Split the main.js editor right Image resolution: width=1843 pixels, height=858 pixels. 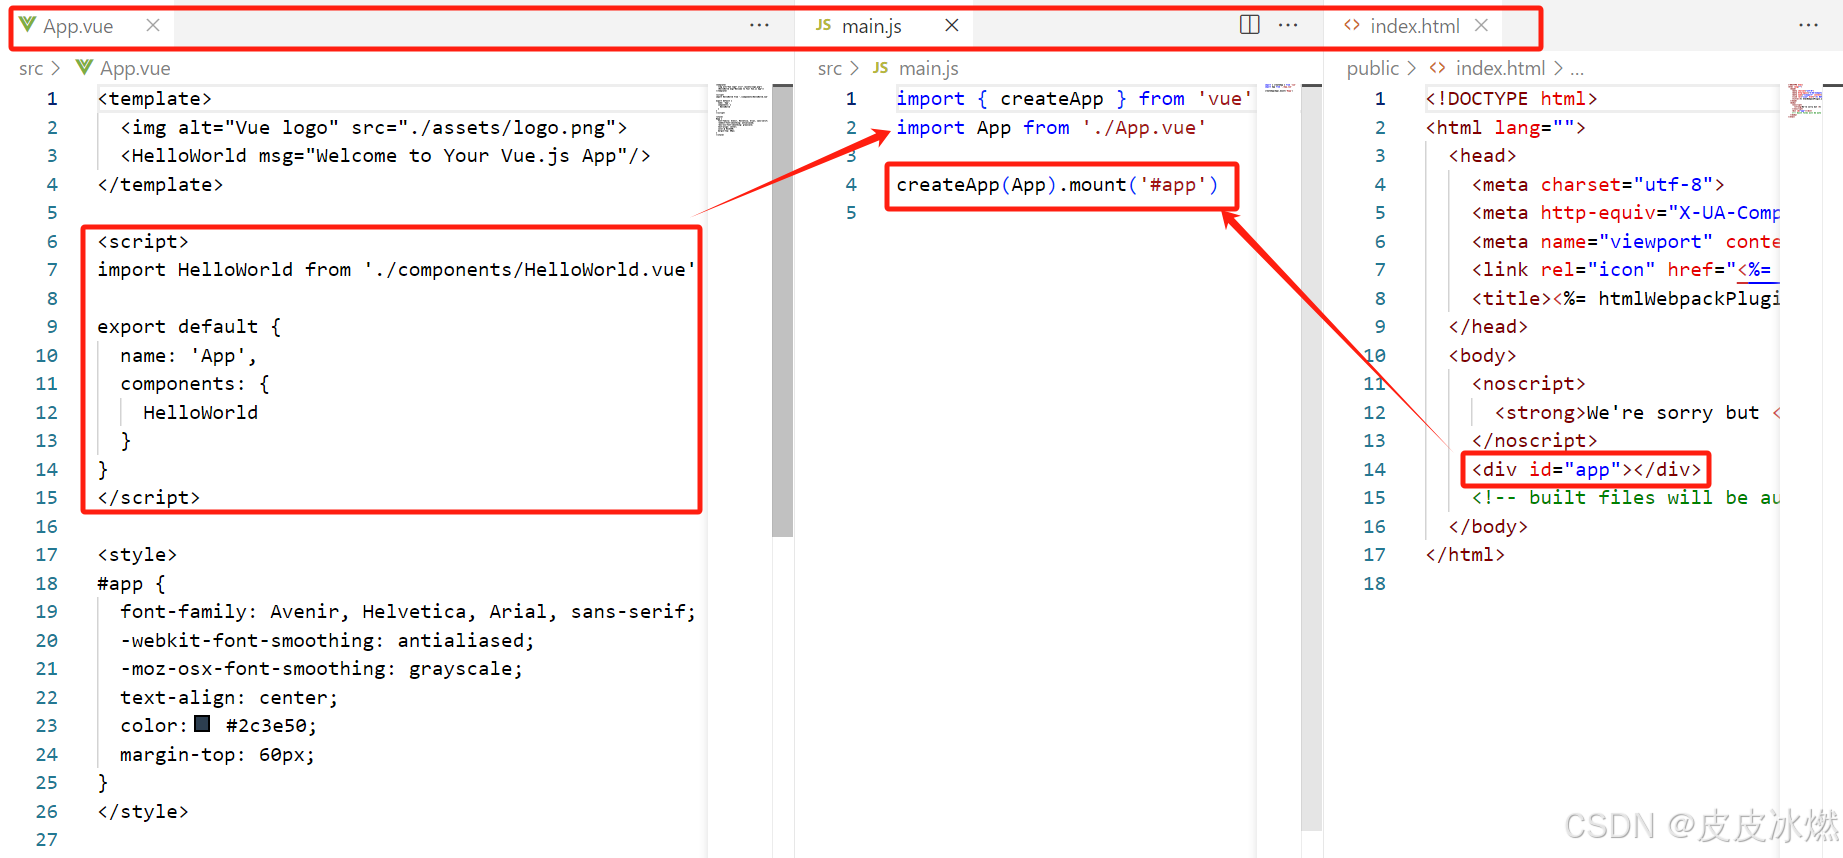point(1250,25)
